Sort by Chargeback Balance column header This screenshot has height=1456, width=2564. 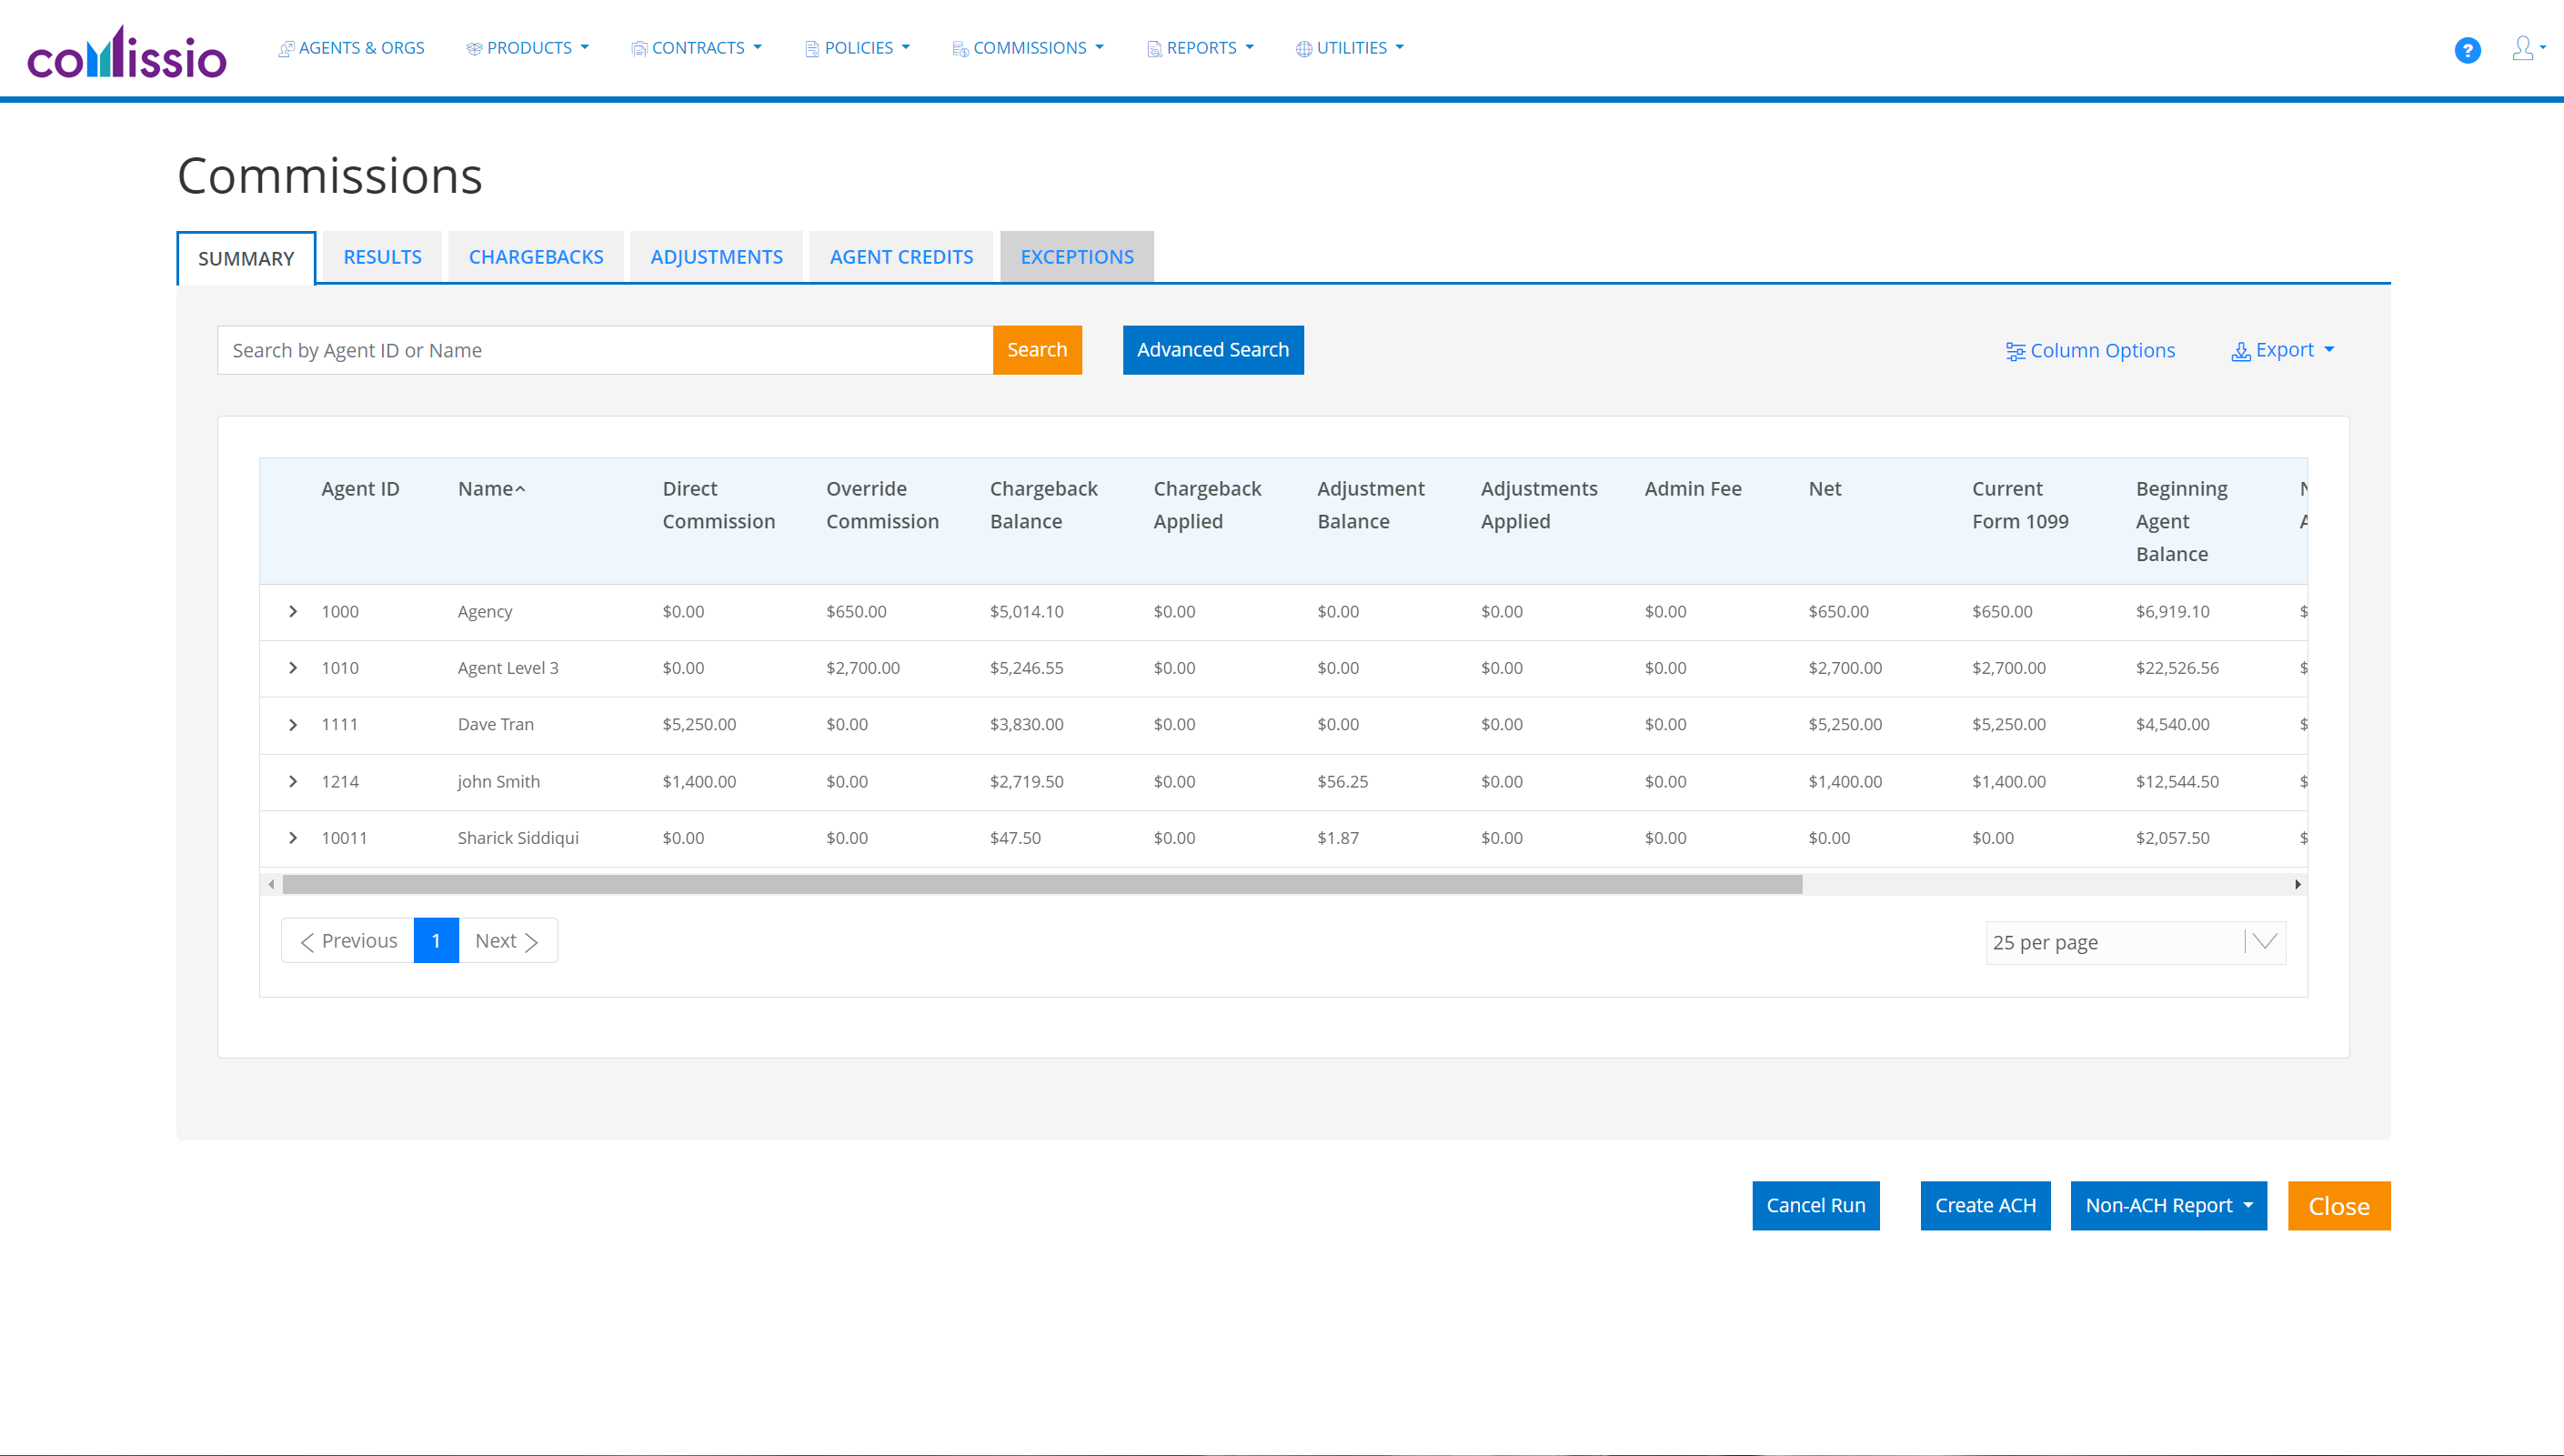pos(1043,505)
